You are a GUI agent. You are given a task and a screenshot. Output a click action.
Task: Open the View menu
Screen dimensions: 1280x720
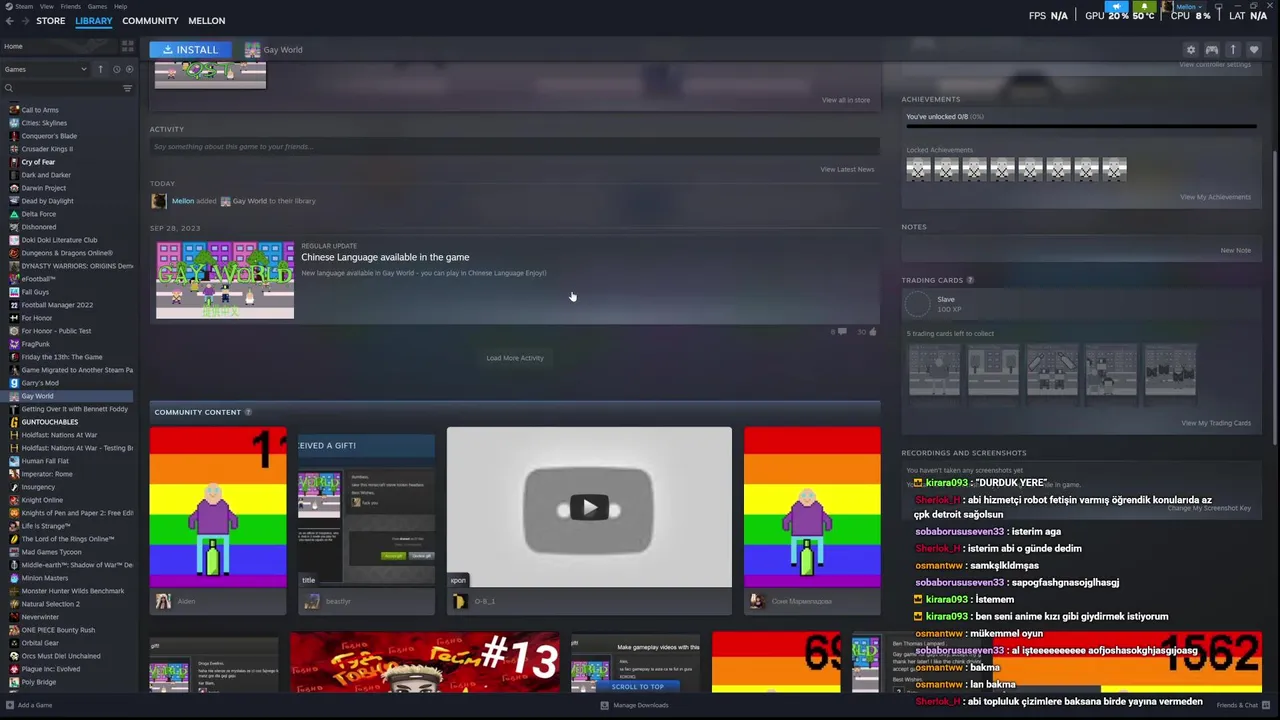[x=47, y=6]
